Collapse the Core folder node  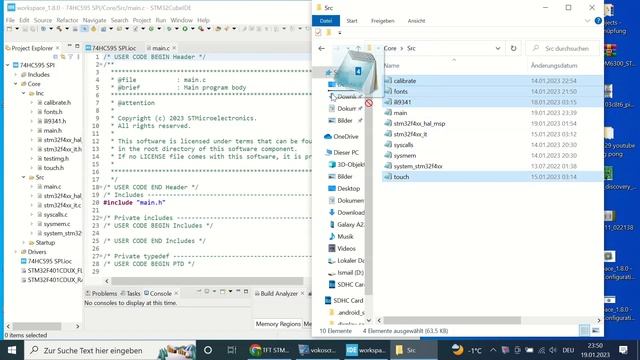(x=16, y=84)
